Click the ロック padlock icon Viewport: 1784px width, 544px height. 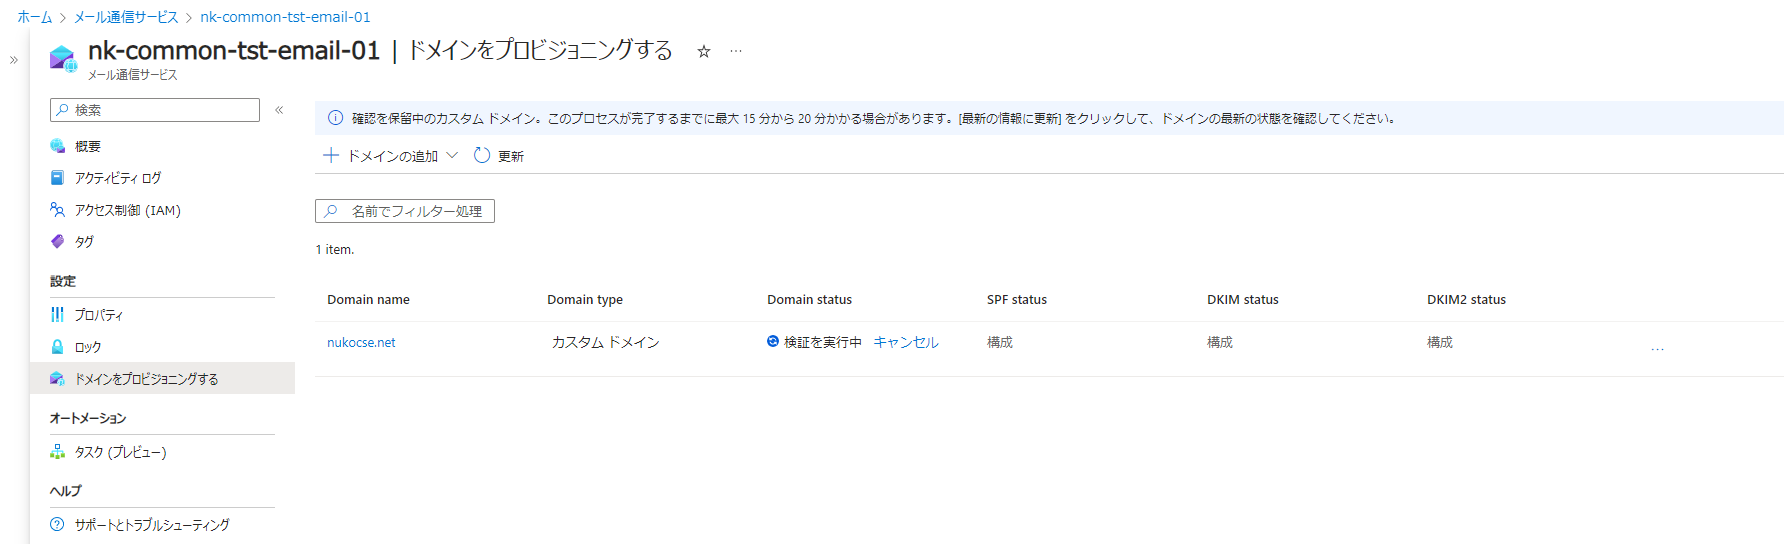57,346
